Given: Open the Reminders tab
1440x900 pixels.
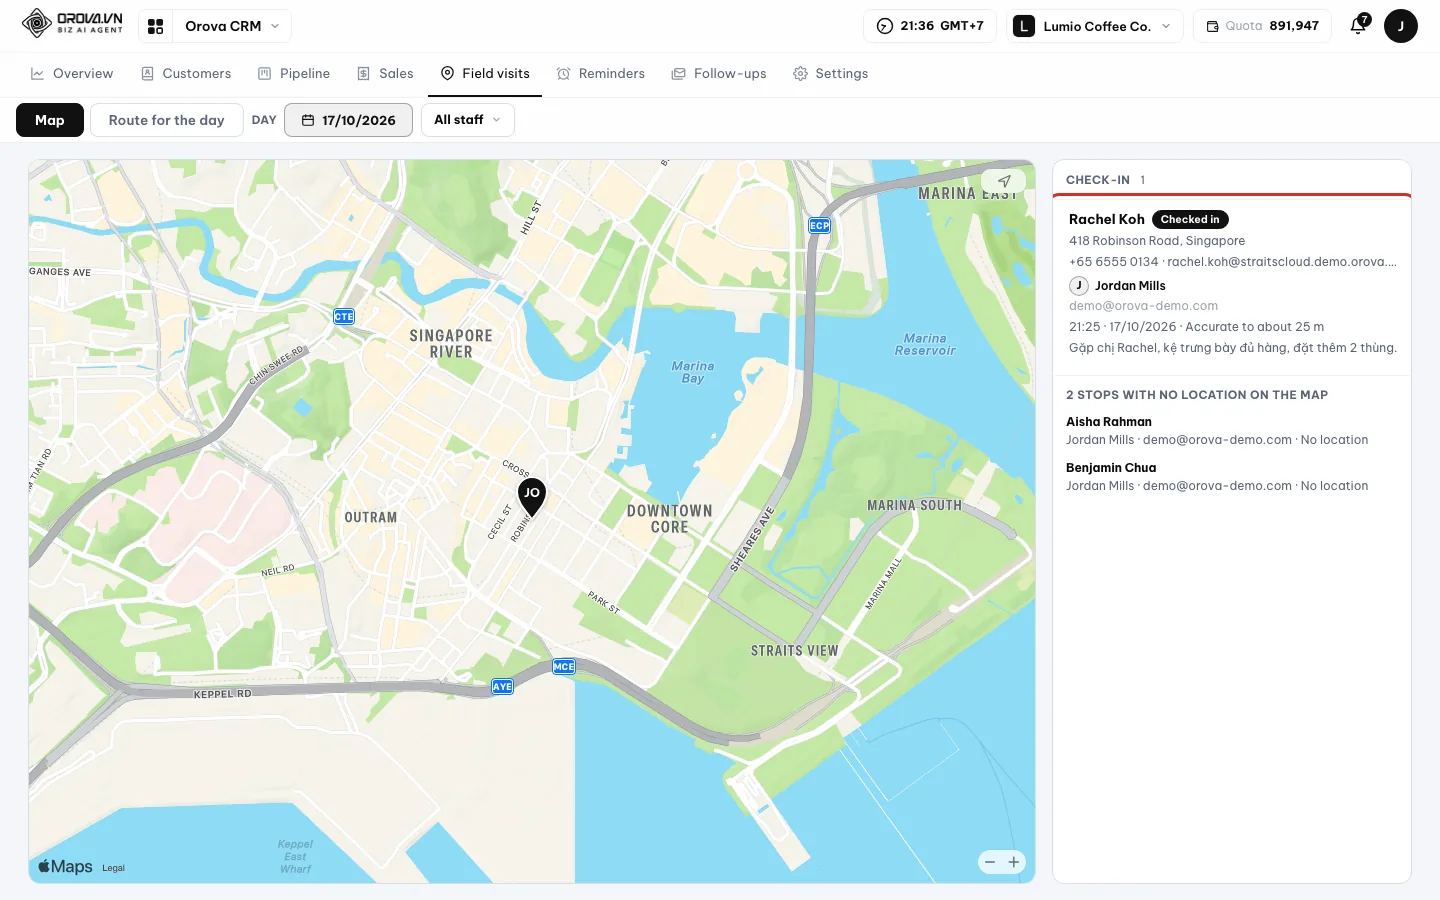Looking at the screenshot, I should 601,74.
